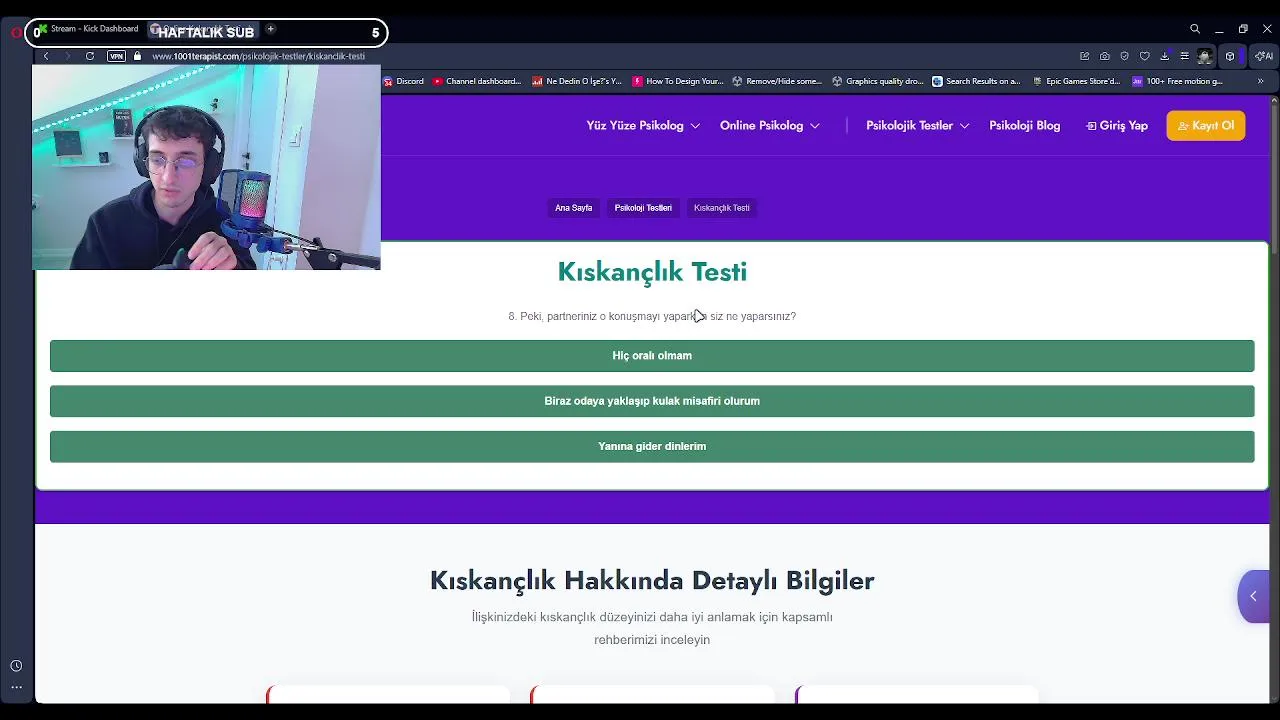The width and height of the screenshot is (1280, 720).
Task: Open the Discord bookmark
Action: click(404, 81)
